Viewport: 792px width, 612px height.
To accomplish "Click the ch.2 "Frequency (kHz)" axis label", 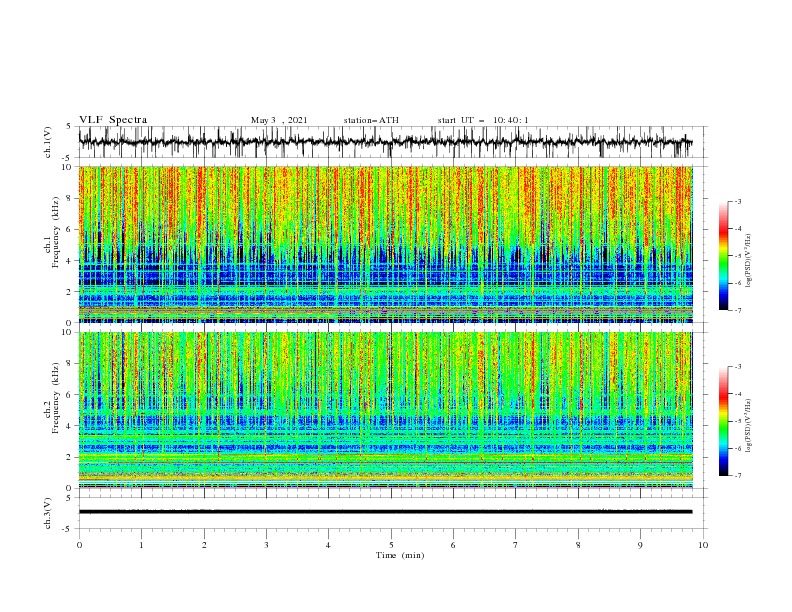I will [56, 398].
